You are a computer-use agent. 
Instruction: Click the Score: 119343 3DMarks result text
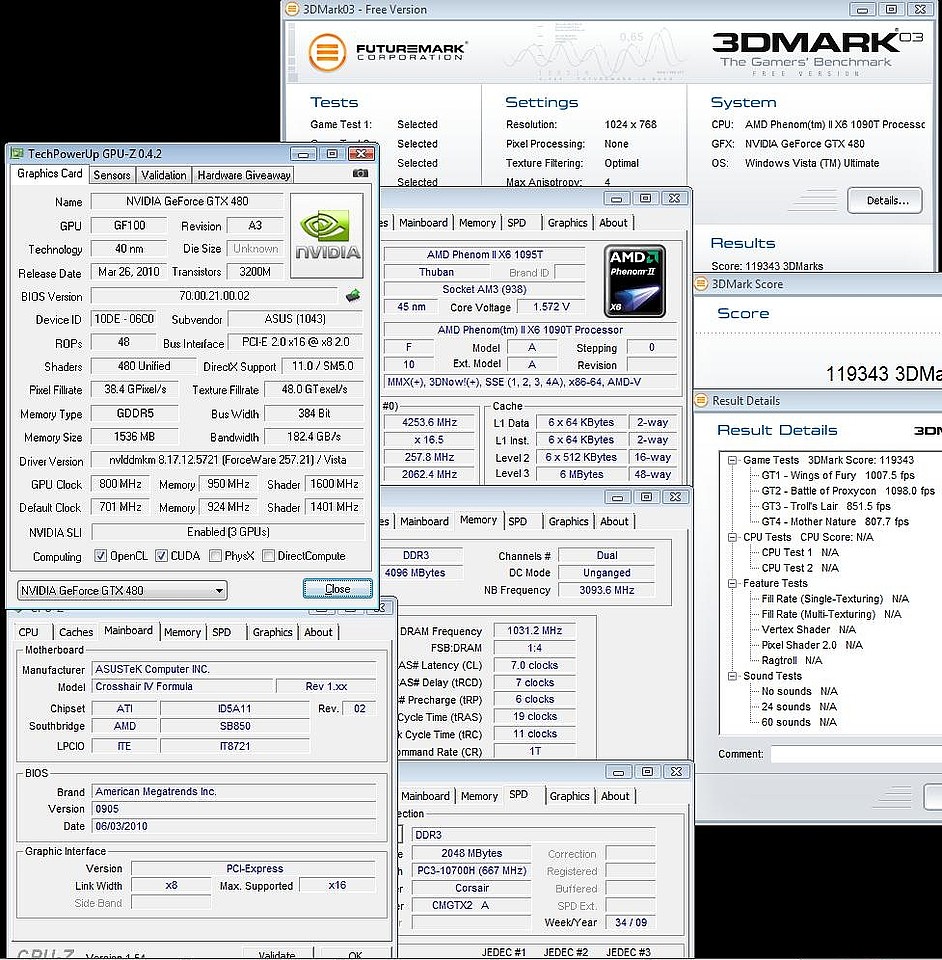767,266
